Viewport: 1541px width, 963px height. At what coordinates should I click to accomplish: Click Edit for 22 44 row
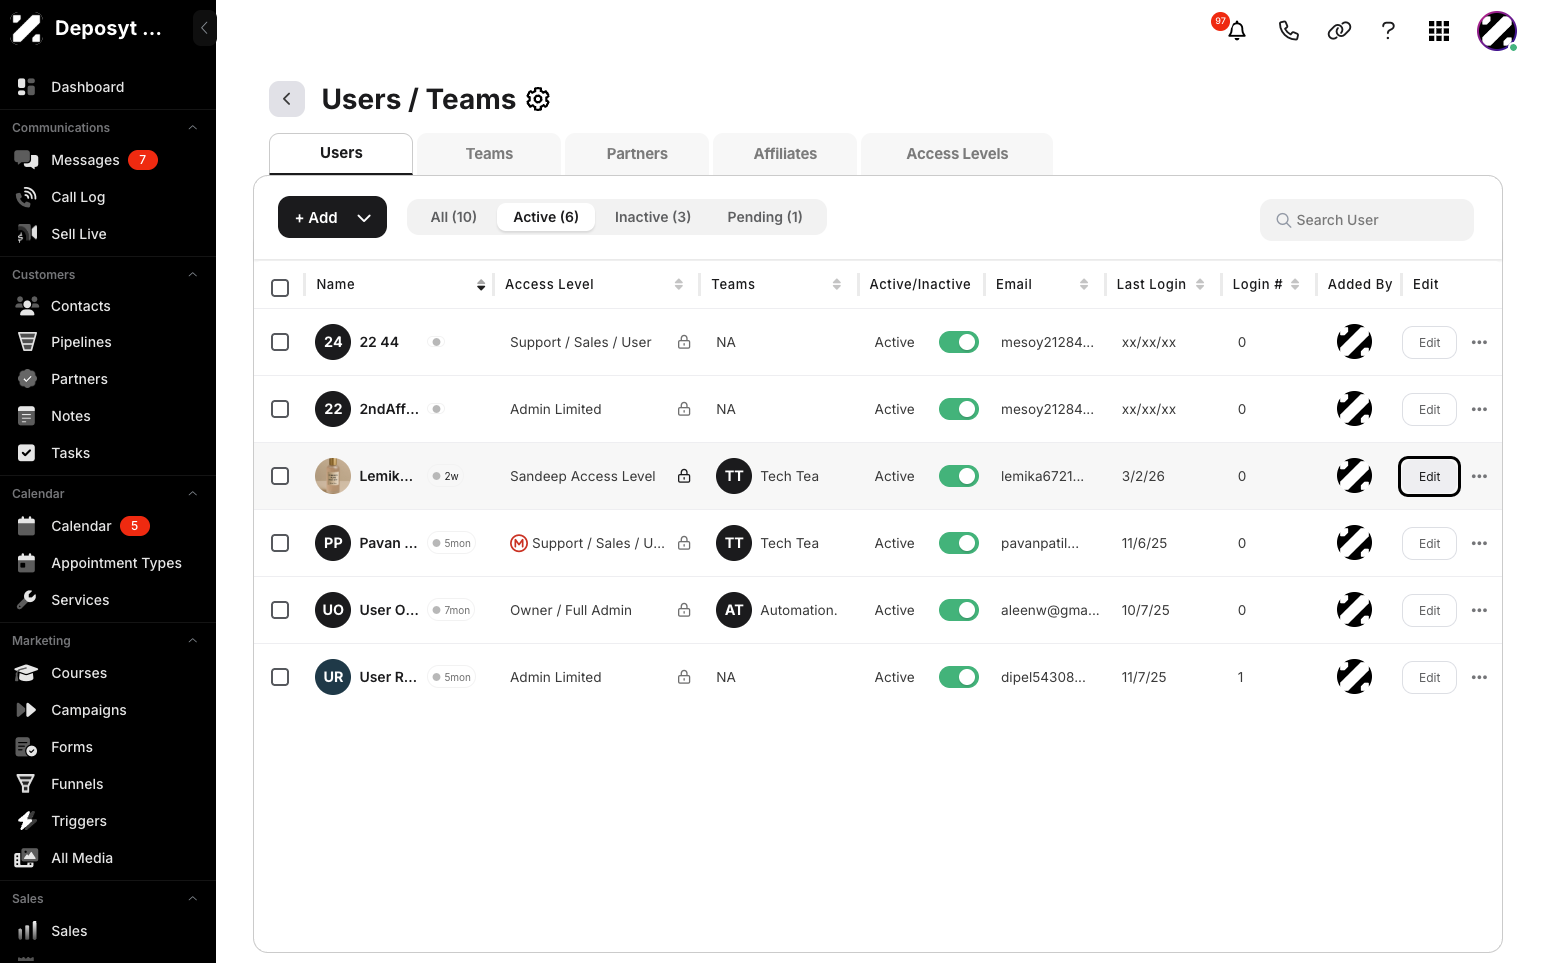point(1429,342)
